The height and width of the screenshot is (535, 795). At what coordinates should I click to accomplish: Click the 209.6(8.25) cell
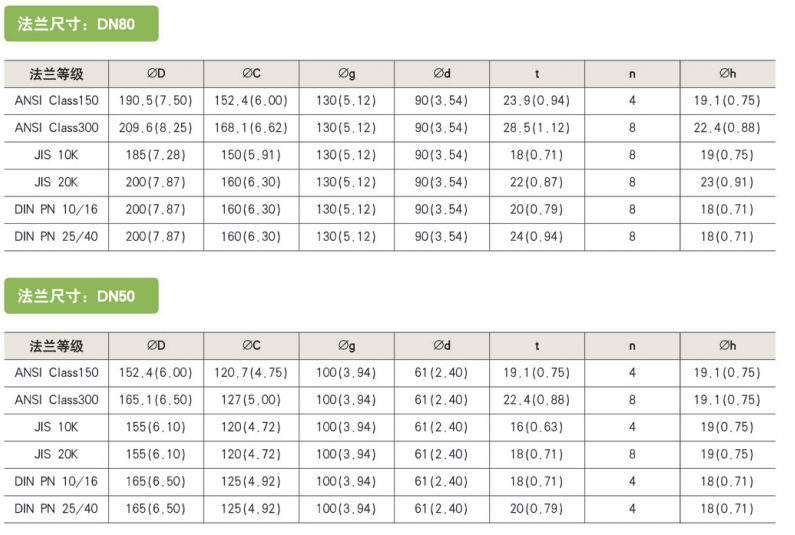[156, 128]
